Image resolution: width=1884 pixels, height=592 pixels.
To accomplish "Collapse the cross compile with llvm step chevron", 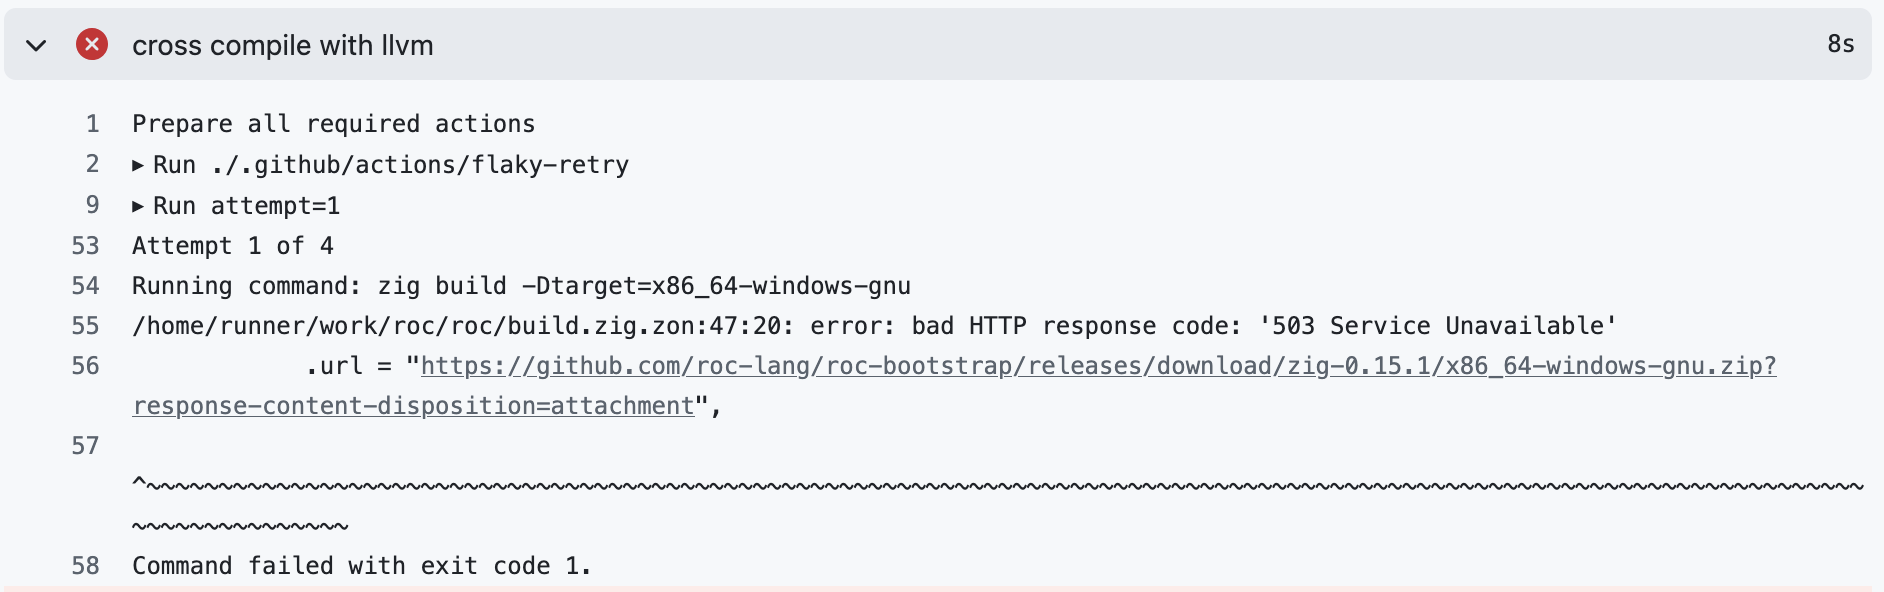I will point(36,45).
